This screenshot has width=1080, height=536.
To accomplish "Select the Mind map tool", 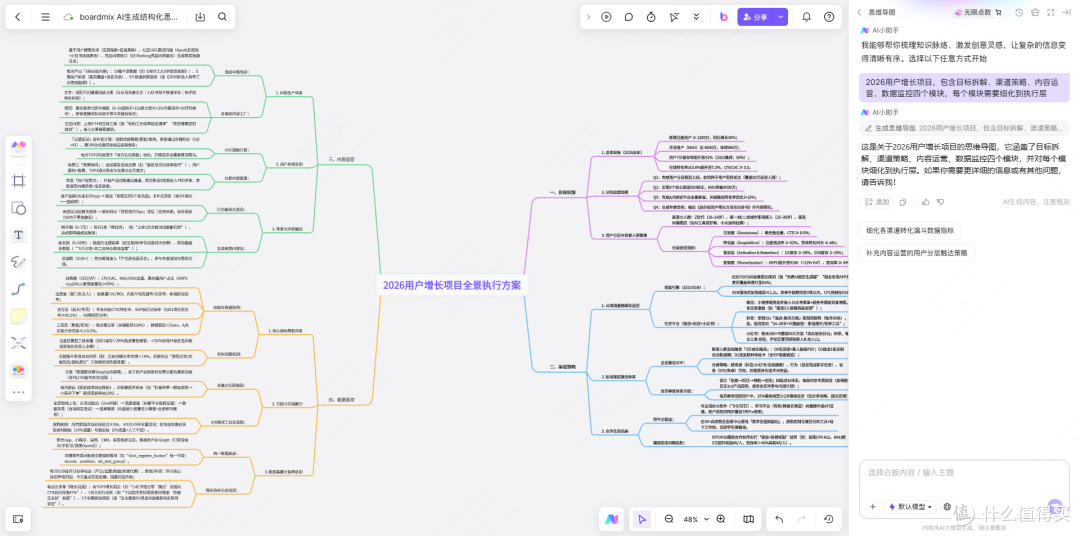I will pos(19,343).
